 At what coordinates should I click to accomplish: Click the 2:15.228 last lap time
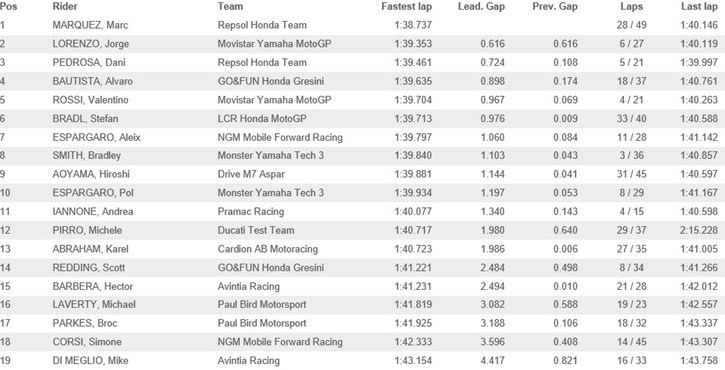[699, 230]
